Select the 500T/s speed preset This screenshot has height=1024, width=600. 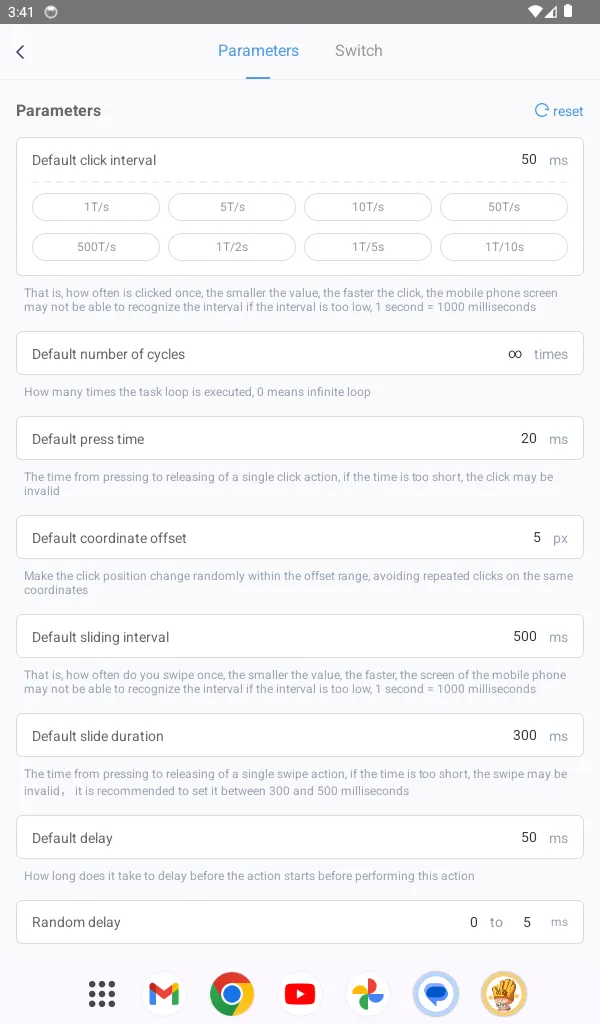(95, 247)
